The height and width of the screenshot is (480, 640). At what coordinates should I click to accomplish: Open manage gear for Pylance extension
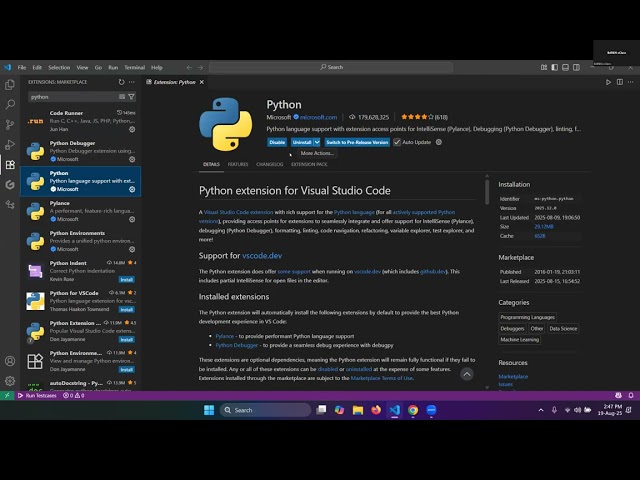pos(132,219)
